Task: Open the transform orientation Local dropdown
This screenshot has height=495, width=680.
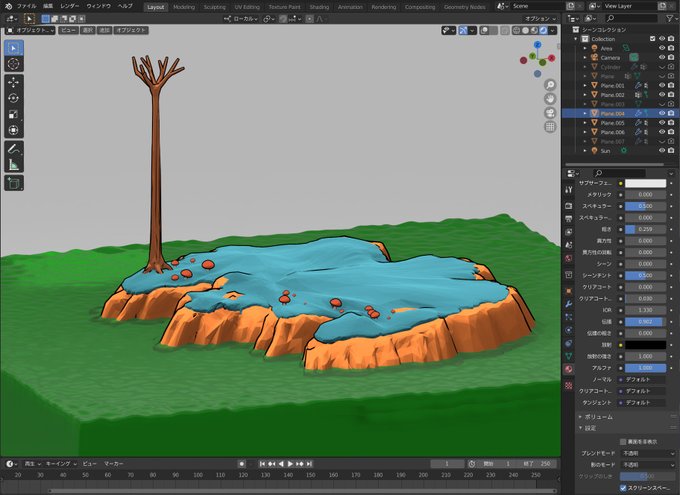Action: 241,19
